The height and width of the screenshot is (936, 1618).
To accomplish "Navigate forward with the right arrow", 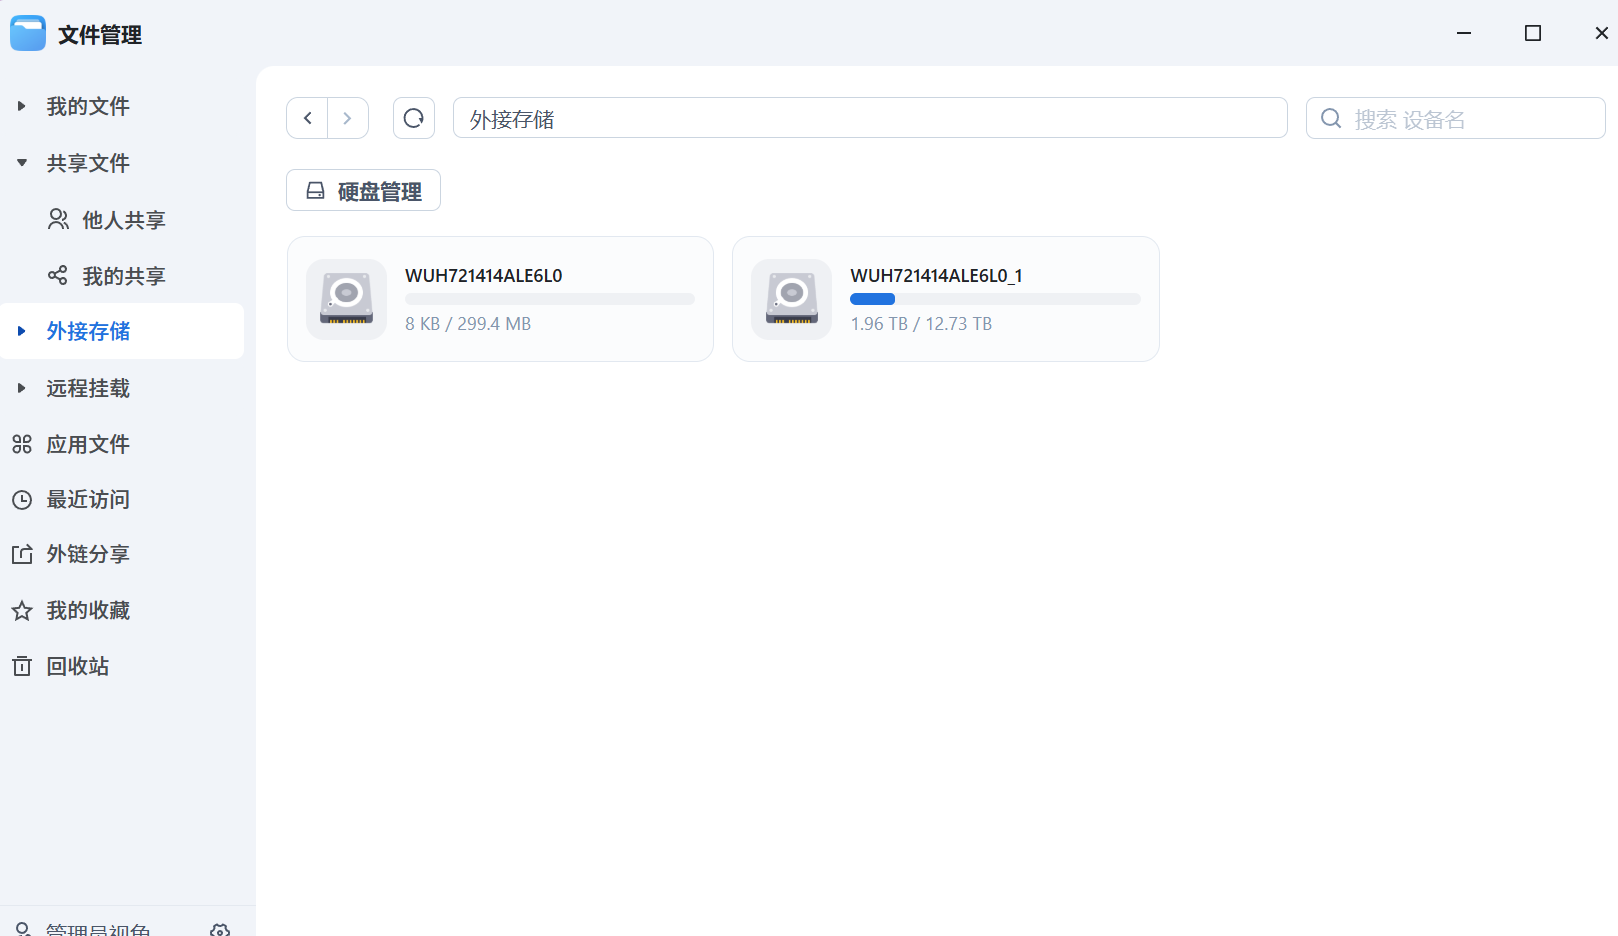I will pyautogui.click(x=347, y=118).
